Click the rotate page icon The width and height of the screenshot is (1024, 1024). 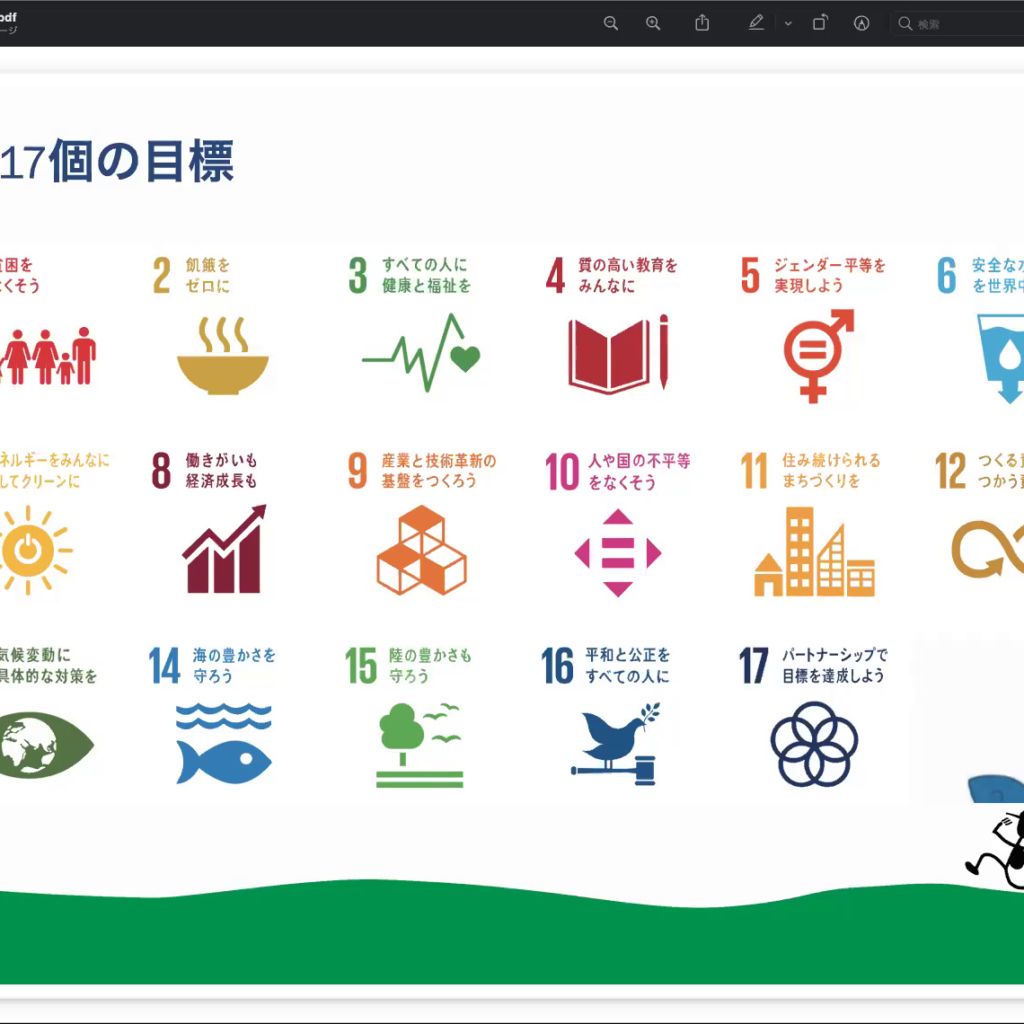820,23
